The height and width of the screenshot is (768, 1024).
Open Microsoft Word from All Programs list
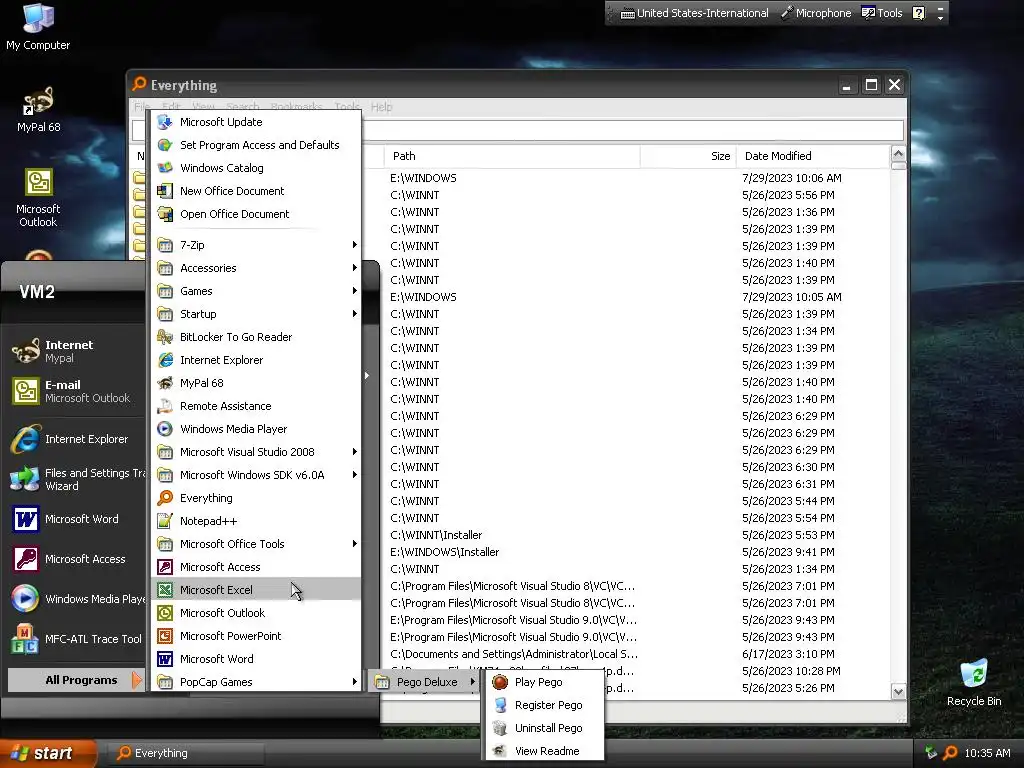(256, 659)
